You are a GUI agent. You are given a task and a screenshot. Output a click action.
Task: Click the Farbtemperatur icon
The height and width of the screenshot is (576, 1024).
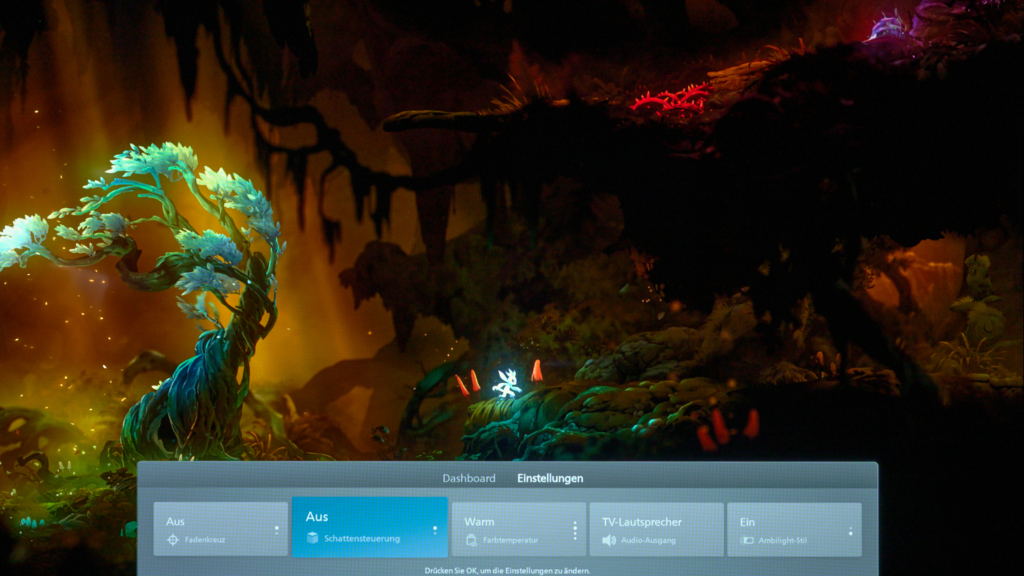point(471,540)
